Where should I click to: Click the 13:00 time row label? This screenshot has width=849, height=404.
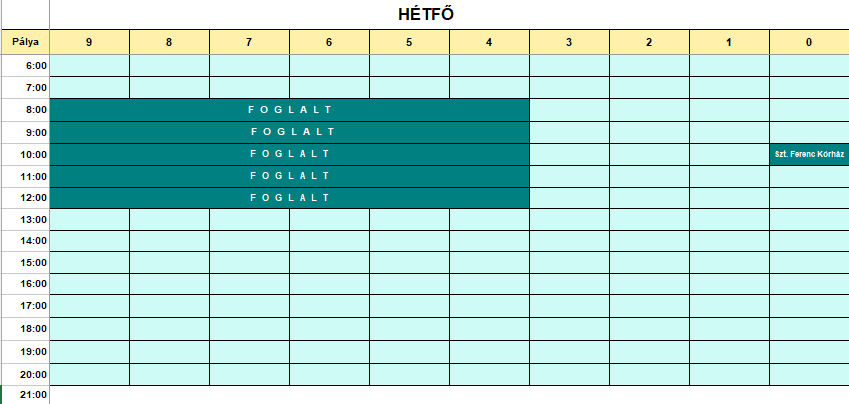[25, 220]
